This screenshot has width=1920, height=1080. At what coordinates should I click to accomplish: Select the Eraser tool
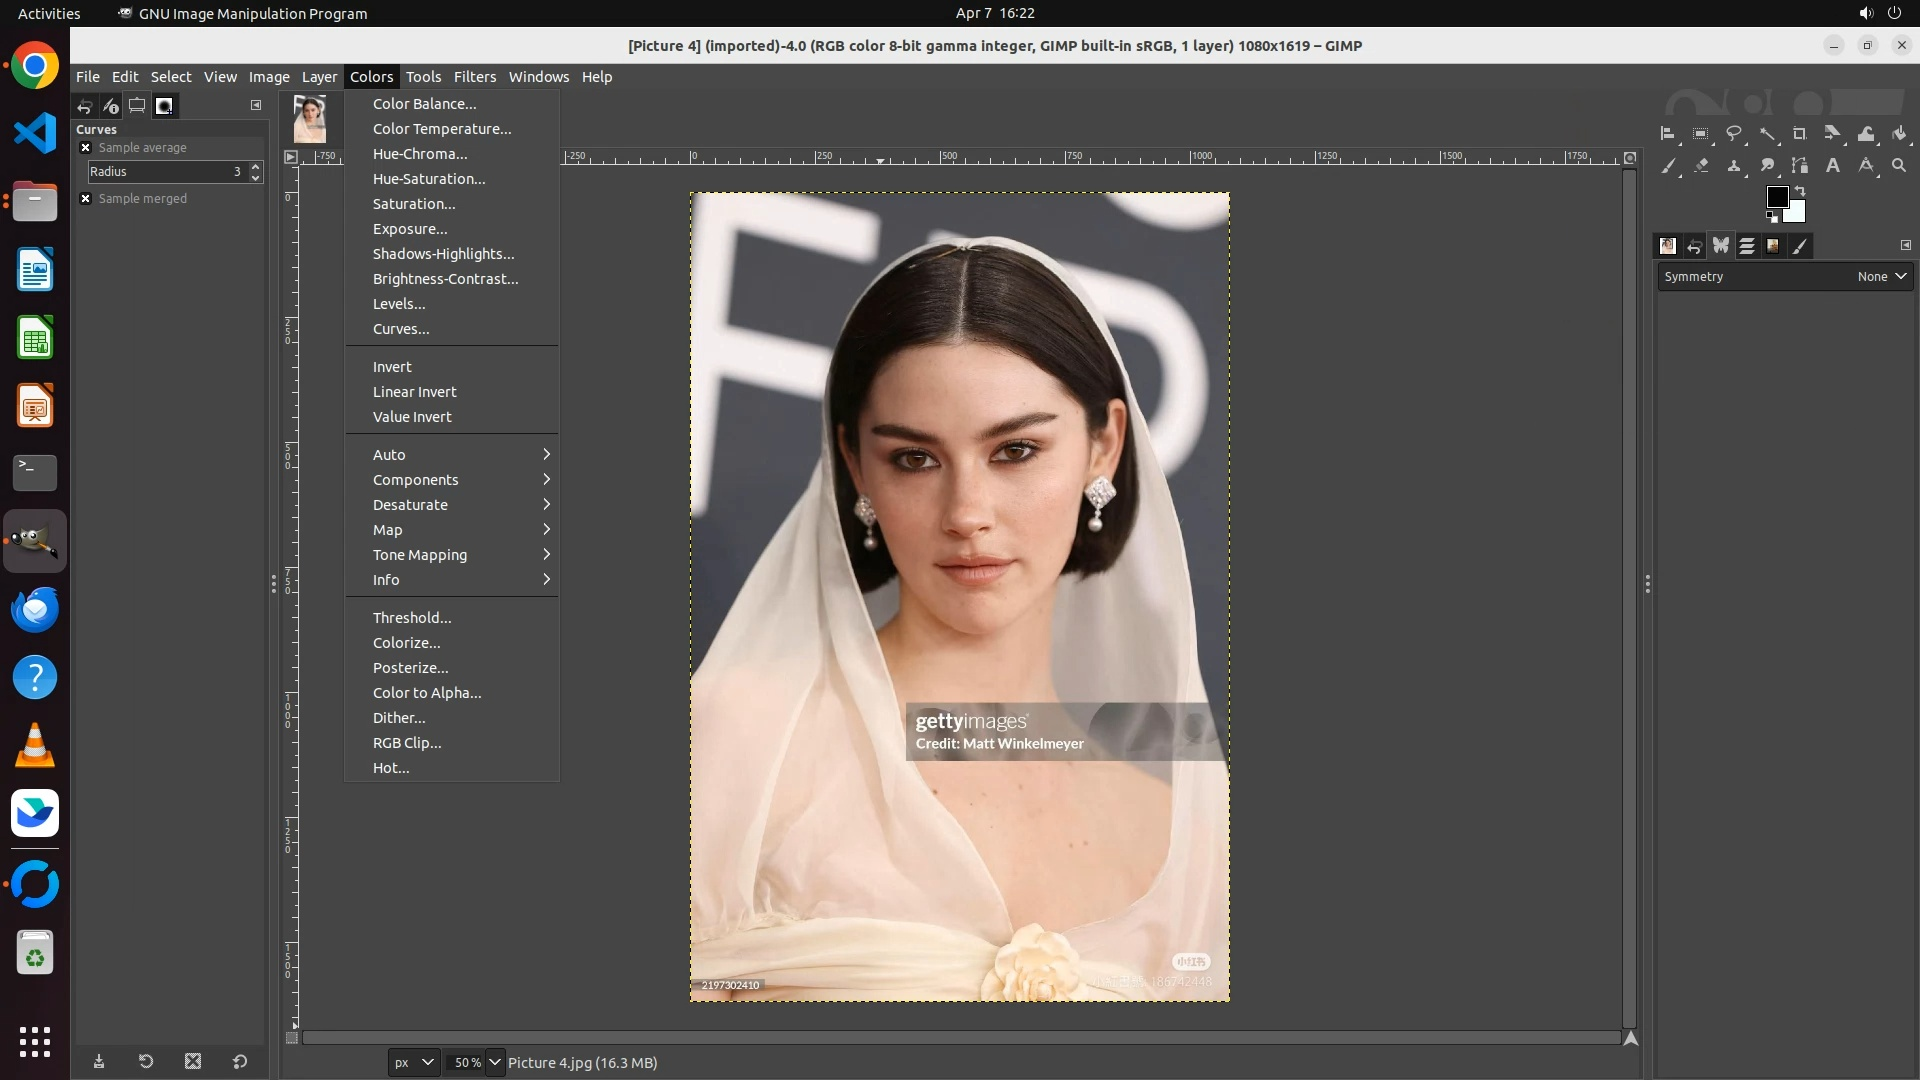point(1701,166)
